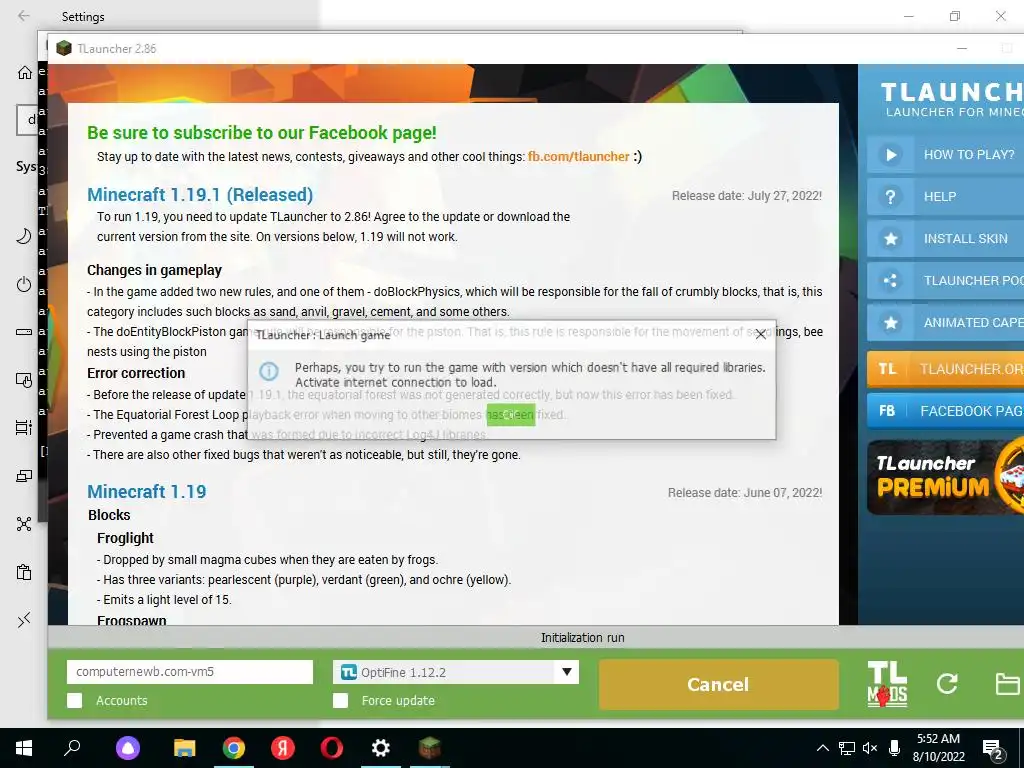
Task: Click the star icon beside Install Skin
Action: click(890, 238)
